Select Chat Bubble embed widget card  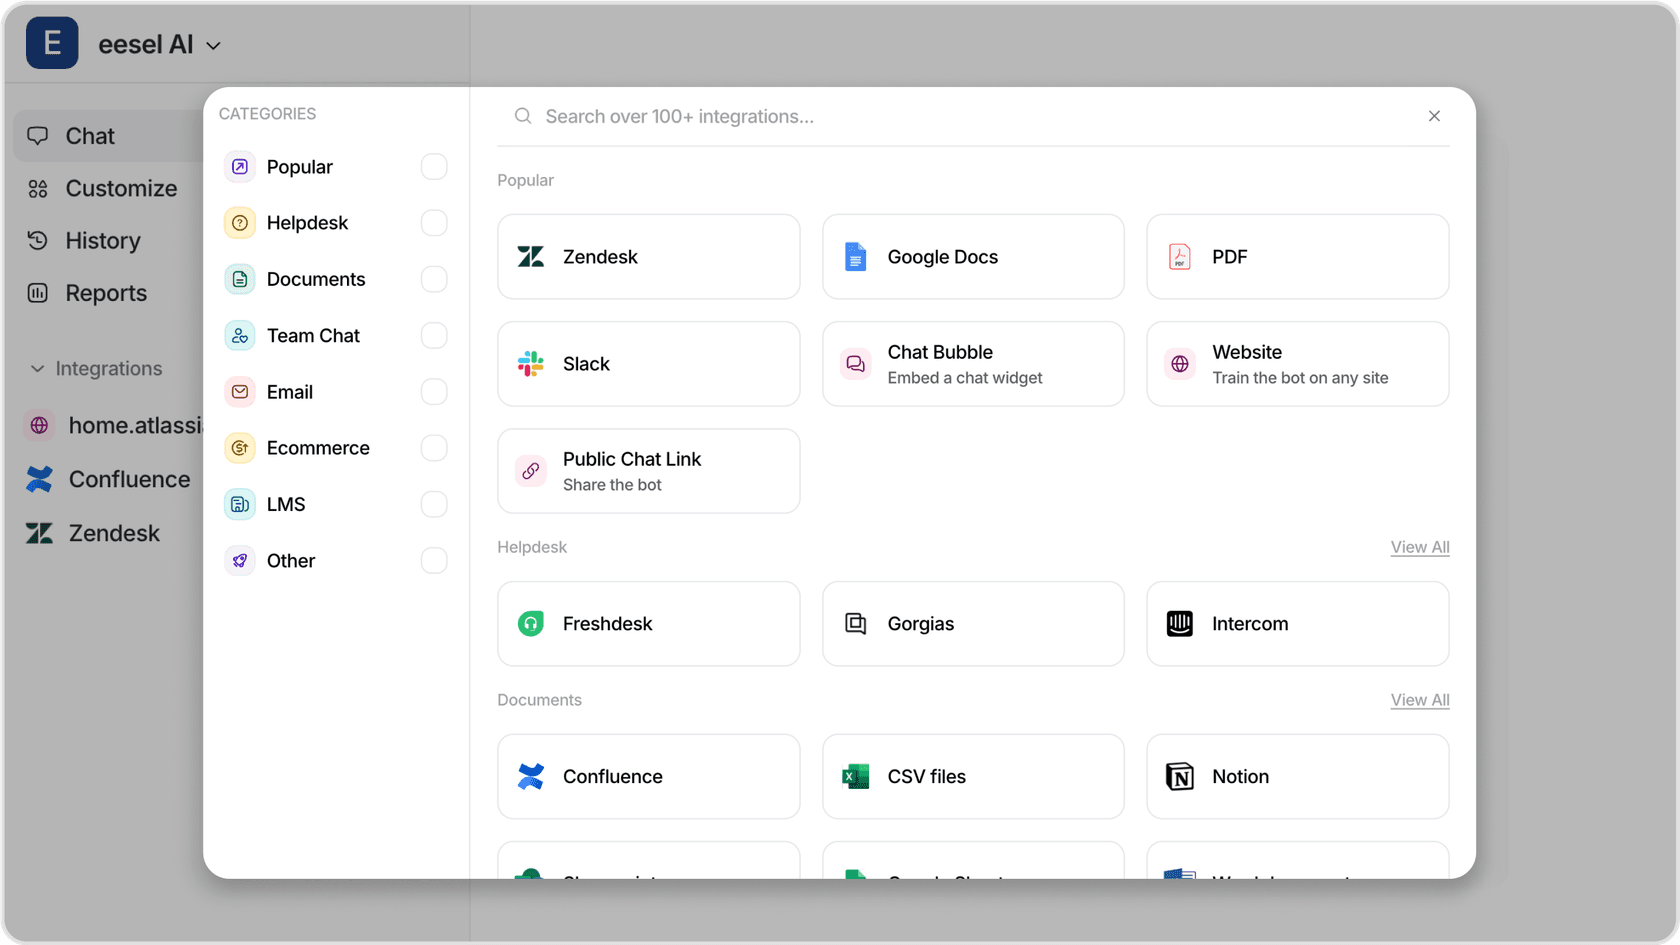pos(973,364)
